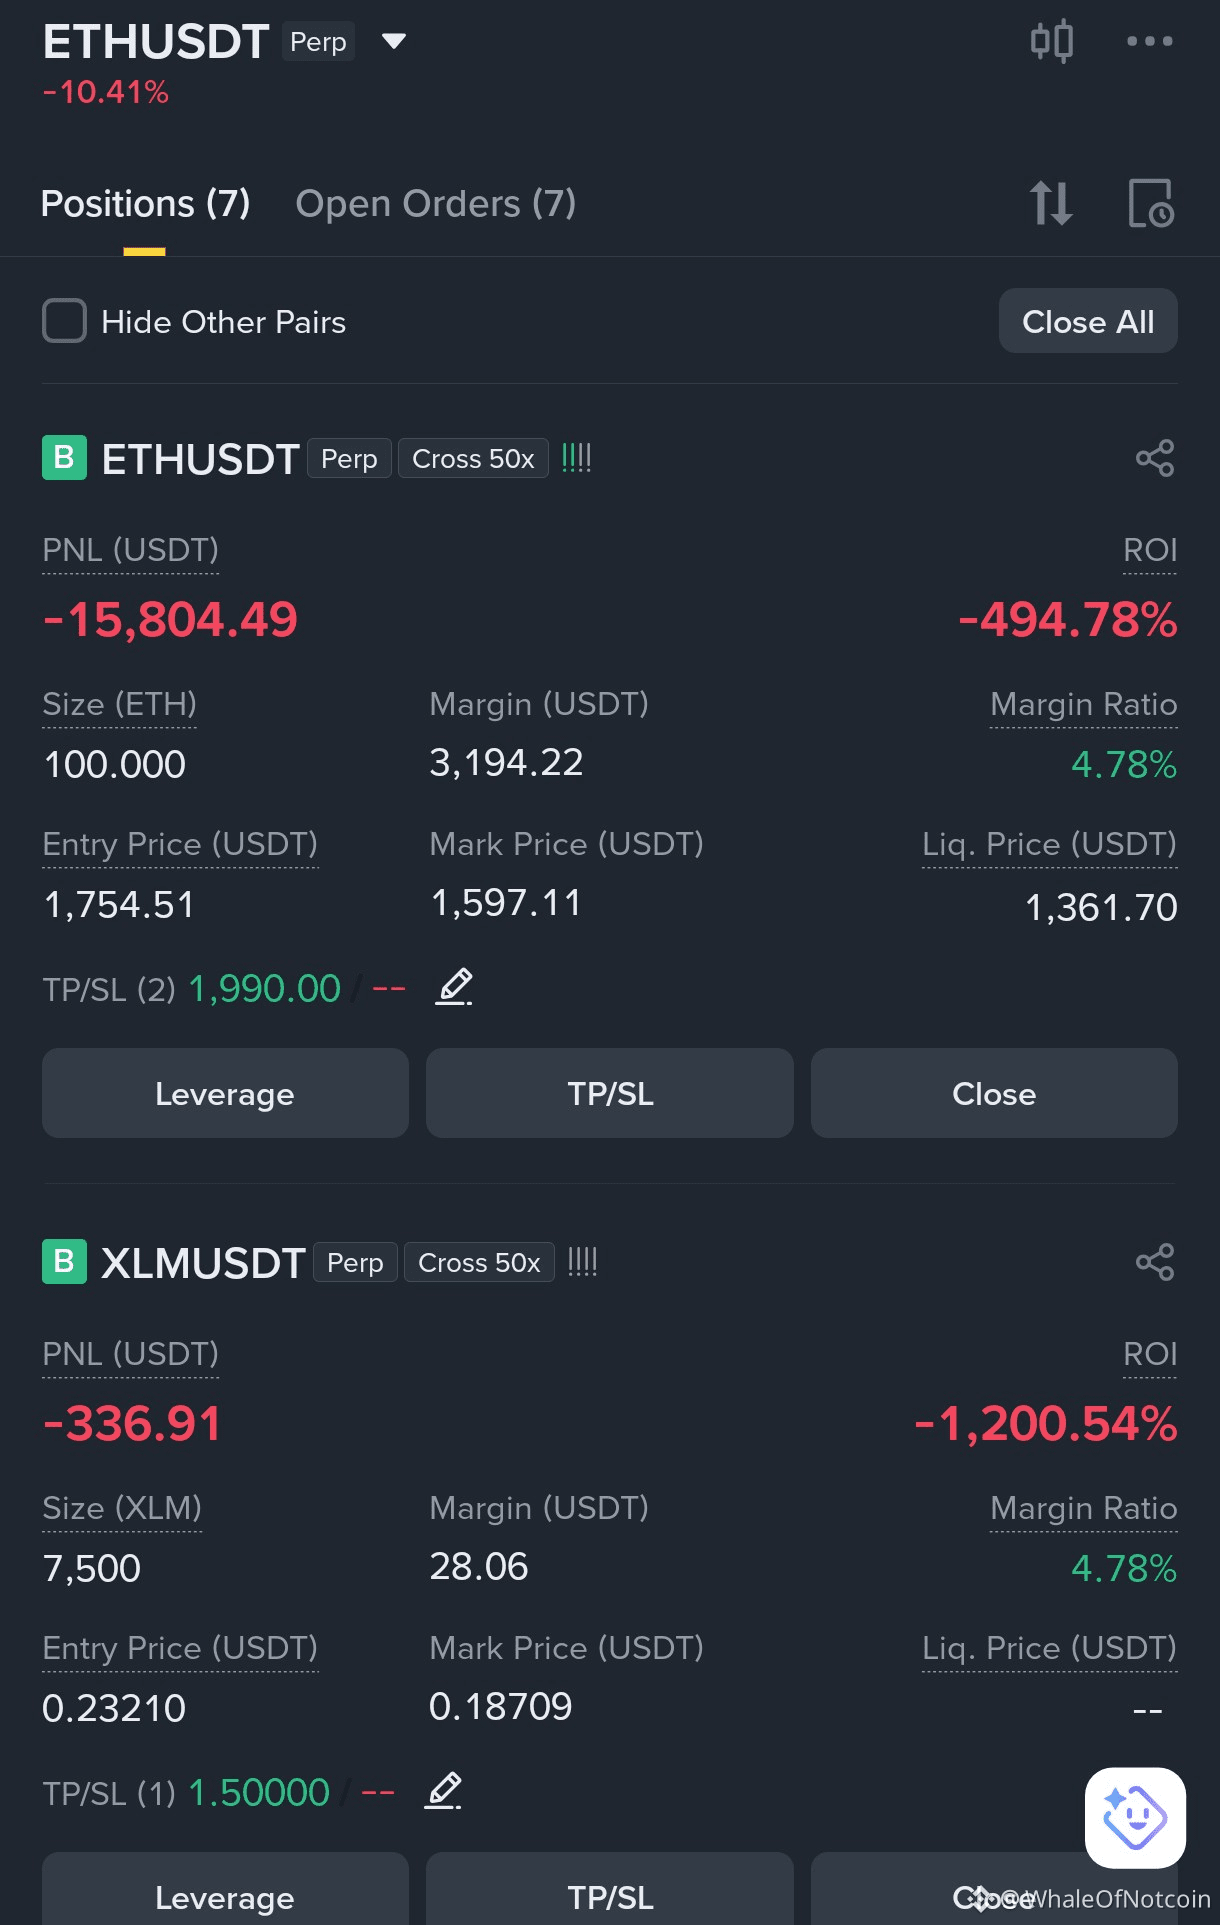Share the XLMUSDT position
The width and height of the screenshot is (1220, 1925).
[1155, 1262]
